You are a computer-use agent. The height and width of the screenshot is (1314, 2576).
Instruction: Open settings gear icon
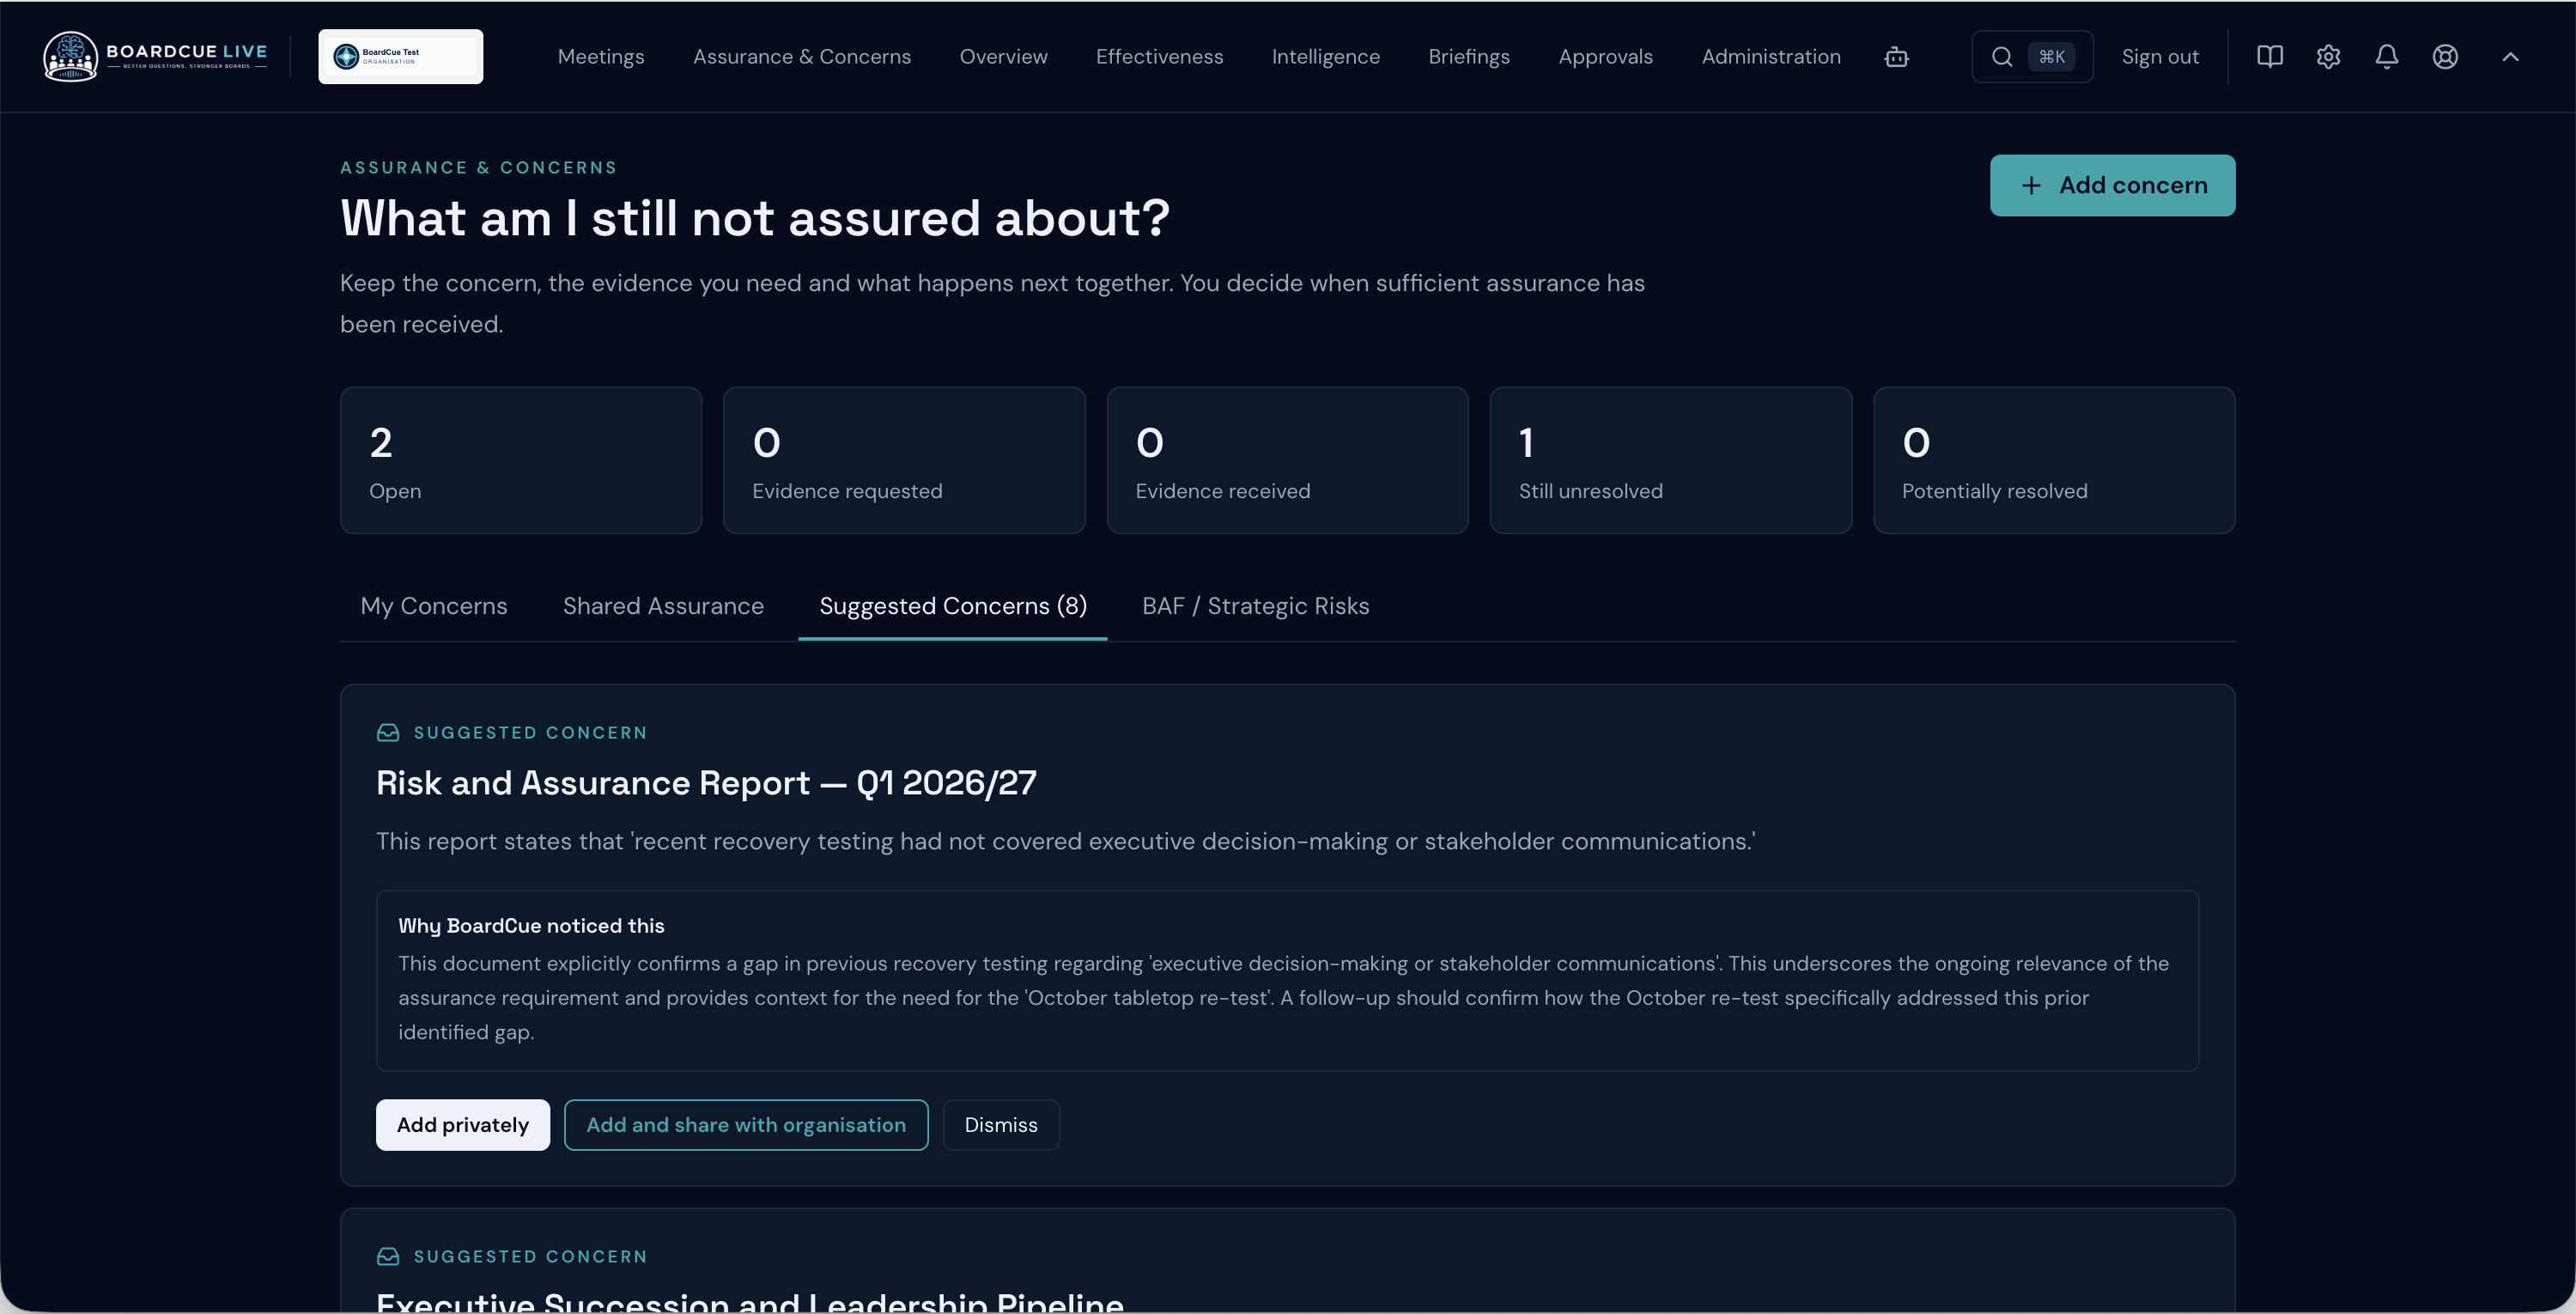coord(2328,57)
